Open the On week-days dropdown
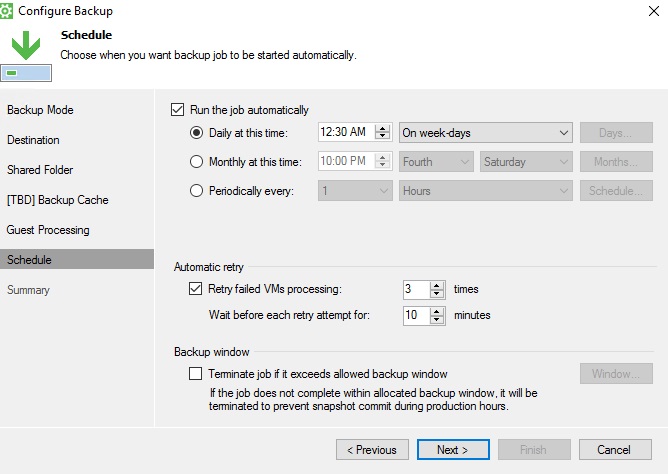 pyautogui.click(x=486, y=133)
